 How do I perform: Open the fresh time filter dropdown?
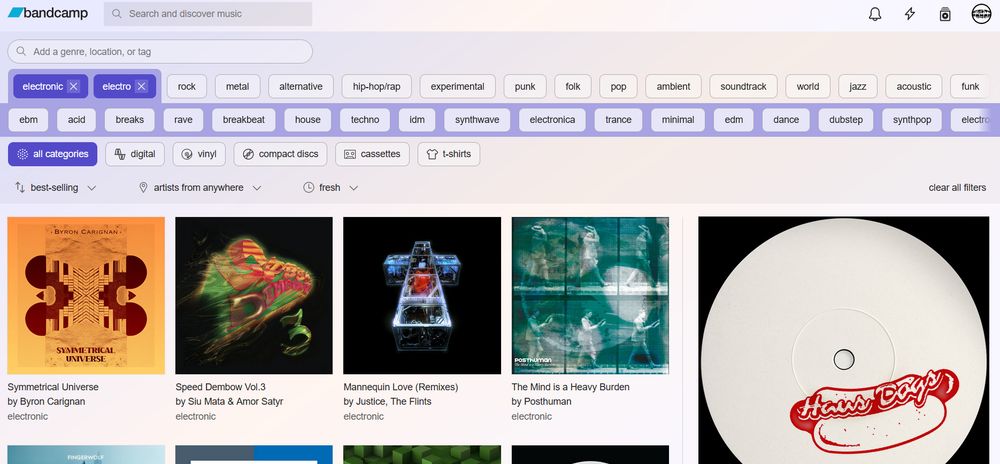(330, 187)
